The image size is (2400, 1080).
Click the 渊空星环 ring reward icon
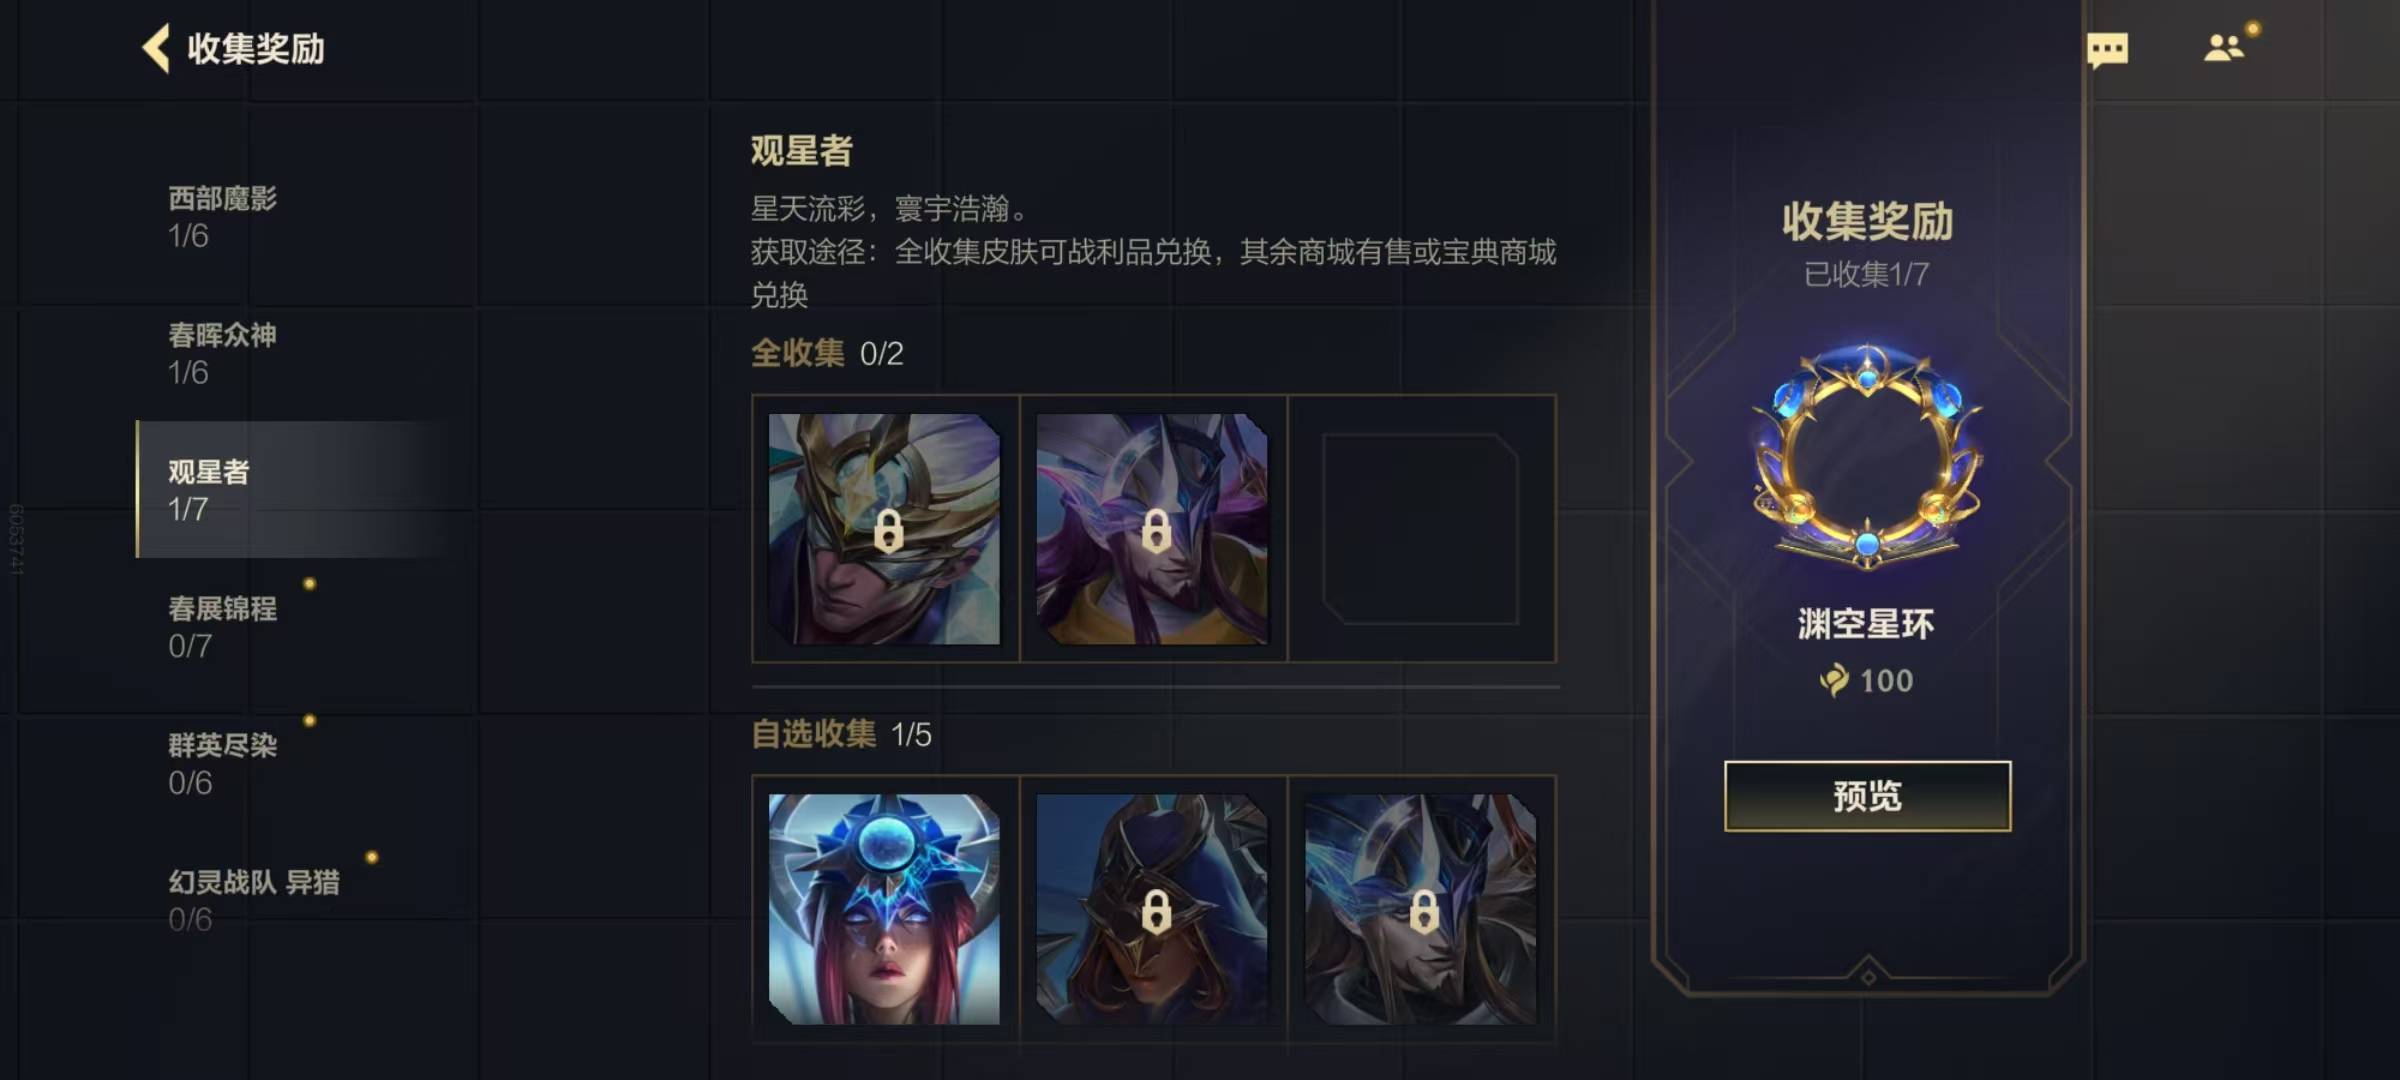pos(1867,458)
